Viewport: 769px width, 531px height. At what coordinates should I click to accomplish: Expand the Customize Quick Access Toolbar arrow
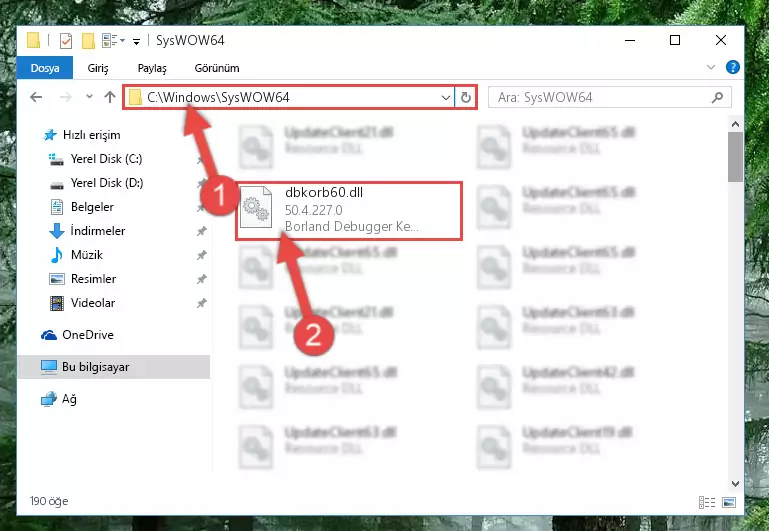(136, 42)
